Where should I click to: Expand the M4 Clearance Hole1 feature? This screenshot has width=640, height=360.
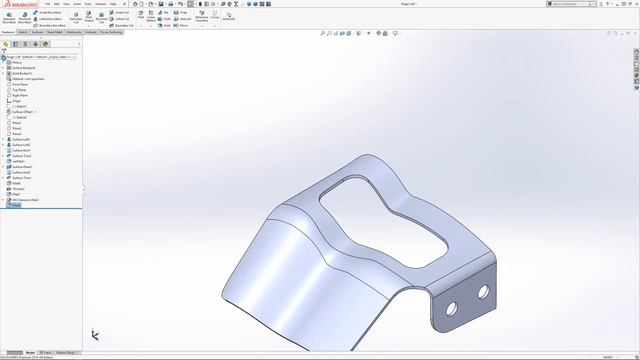coord(3,200)
